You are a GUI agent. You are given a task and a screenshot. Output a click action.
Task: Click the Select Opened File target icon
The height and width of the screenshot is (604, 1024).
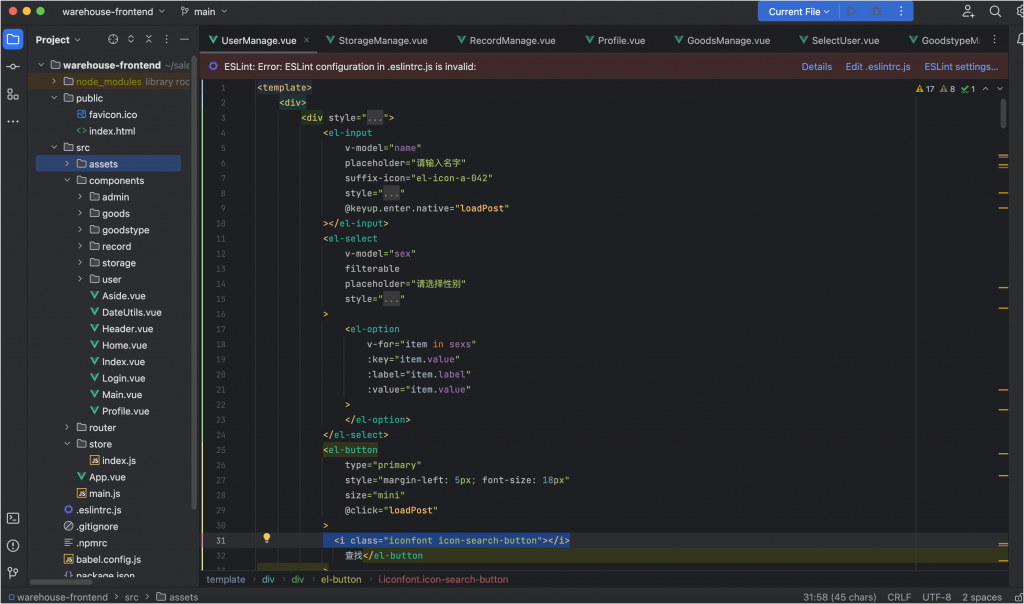(x=113, y=40)
